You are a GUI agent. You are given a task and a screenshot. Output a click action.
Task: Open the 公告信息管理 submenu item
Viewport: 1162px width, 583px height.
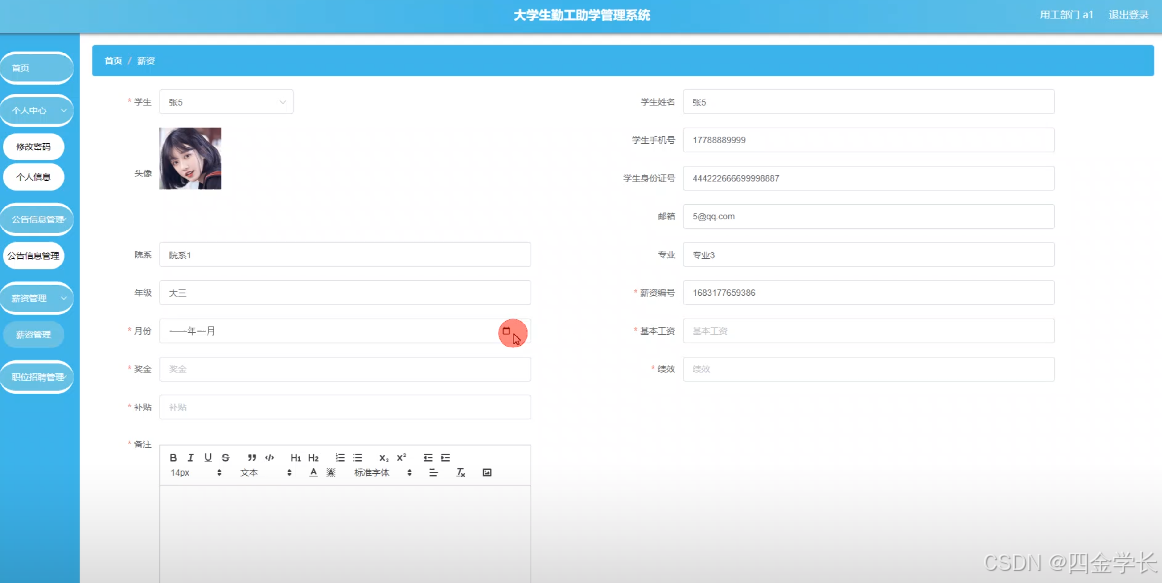[33, 256]
